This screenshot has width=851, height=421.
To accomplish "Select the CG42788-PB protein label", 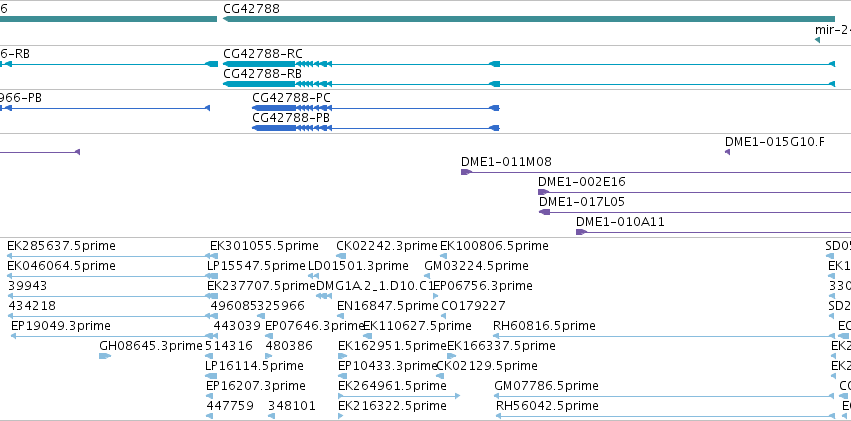I will (x=291, y=118).
